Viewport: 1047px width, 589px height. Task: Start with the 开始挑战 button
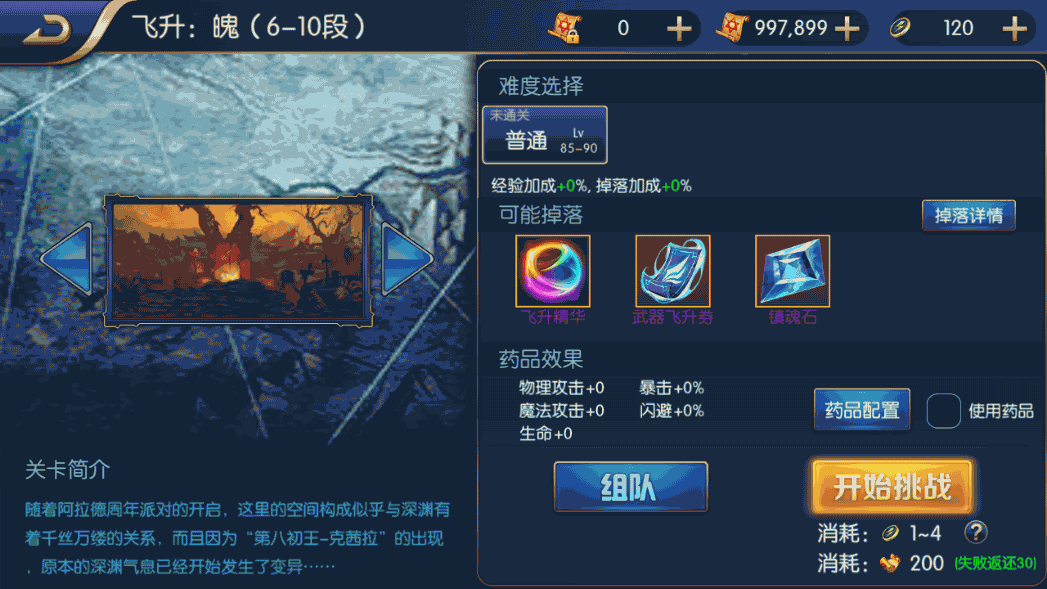[892, 487]
